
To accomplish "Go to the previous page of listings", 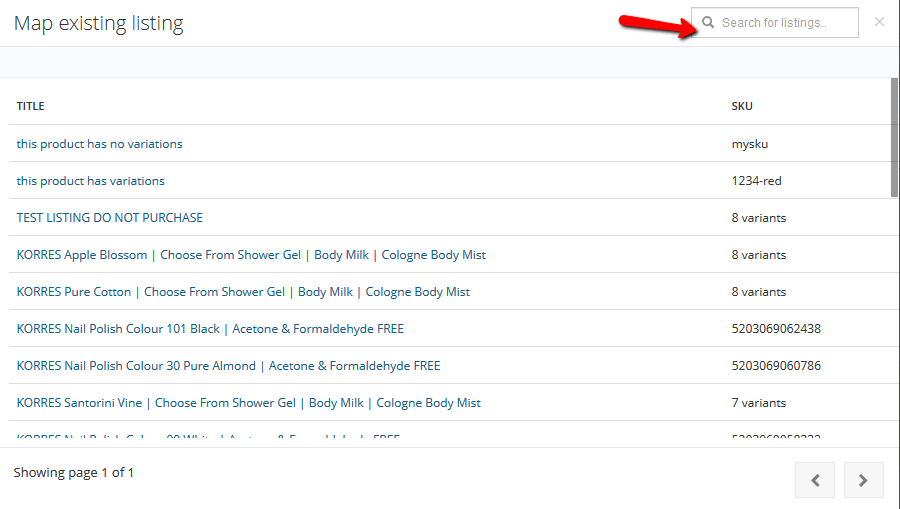I will coord(815,480).
